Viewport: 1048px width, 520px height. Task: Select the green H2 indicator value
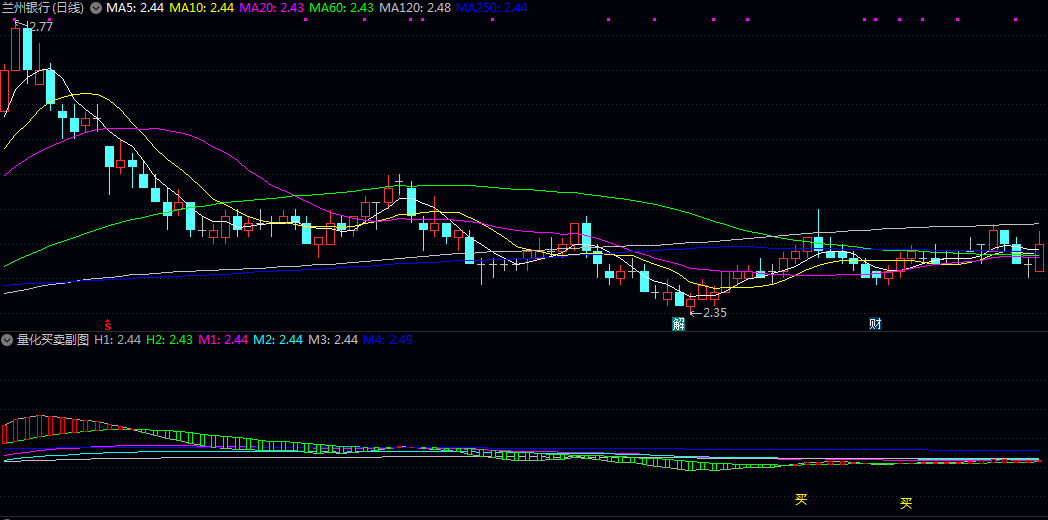tap(169, 340)
